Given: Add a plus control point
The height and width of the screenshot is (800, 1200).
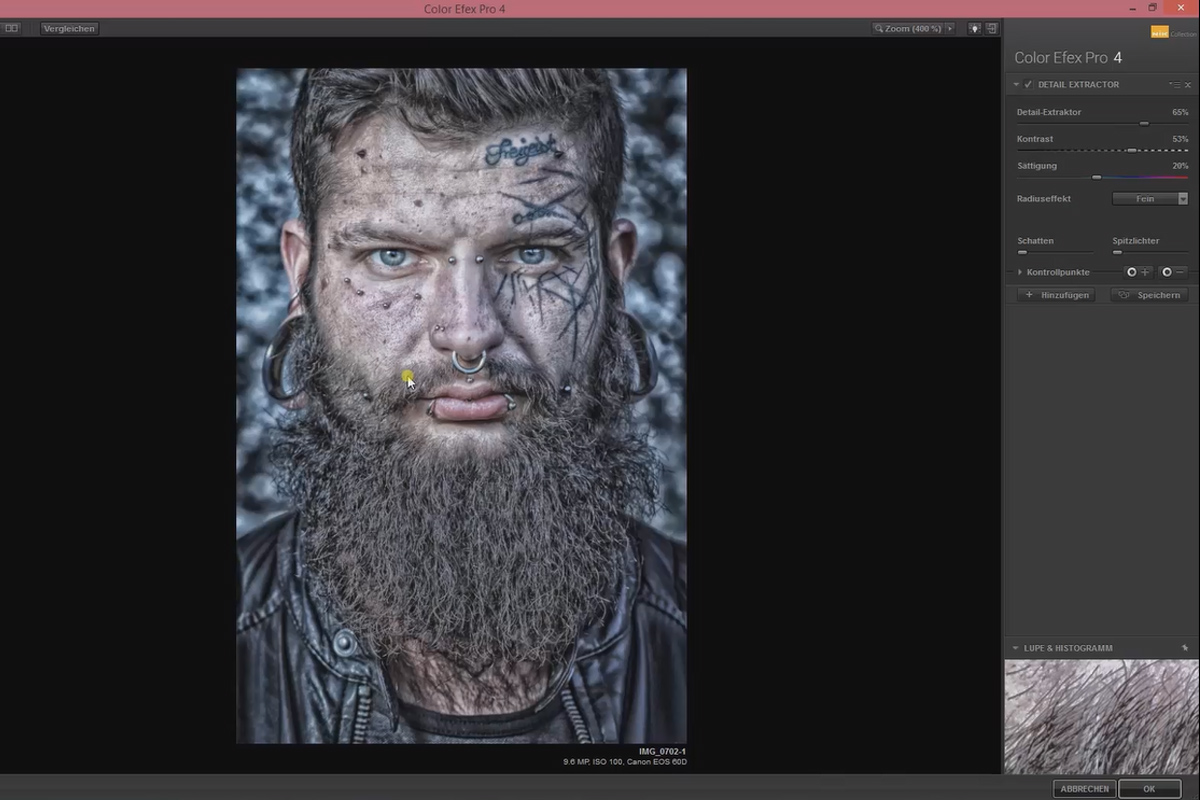Looking at the screenshot, I should 1139,272.
